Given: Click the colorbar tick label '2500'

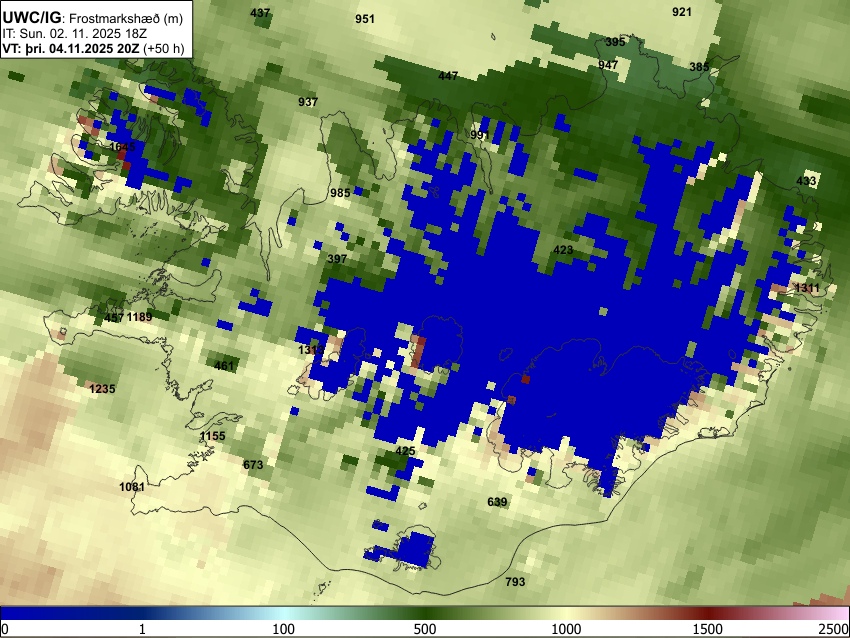Looking at the screenshot, I should (835, 629).
